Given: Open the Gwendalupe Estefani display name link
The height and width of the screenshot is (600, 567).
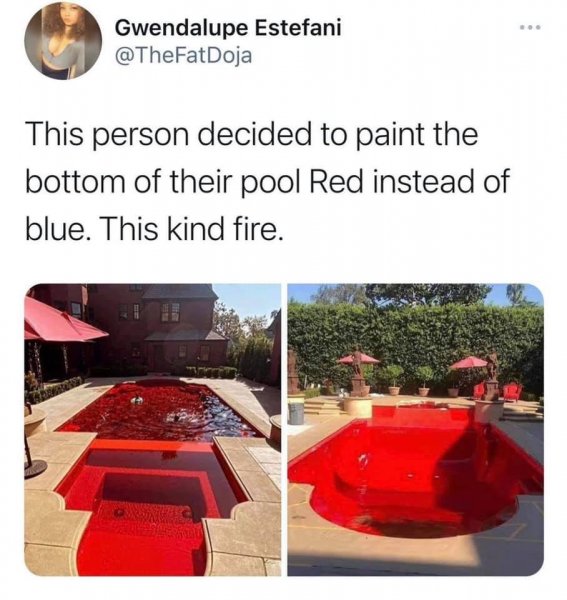Looking at the screenshot, I should click(228, 28).
